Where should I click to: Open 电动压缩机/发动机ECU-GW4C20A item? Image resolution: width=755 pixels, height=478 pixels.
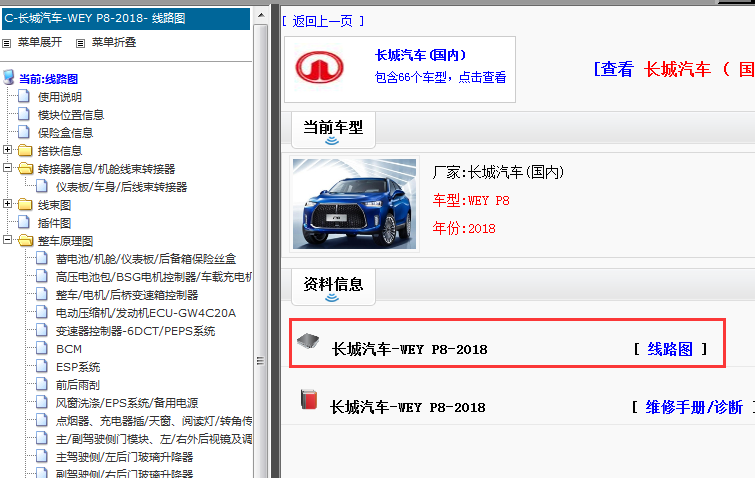point(146,313)
